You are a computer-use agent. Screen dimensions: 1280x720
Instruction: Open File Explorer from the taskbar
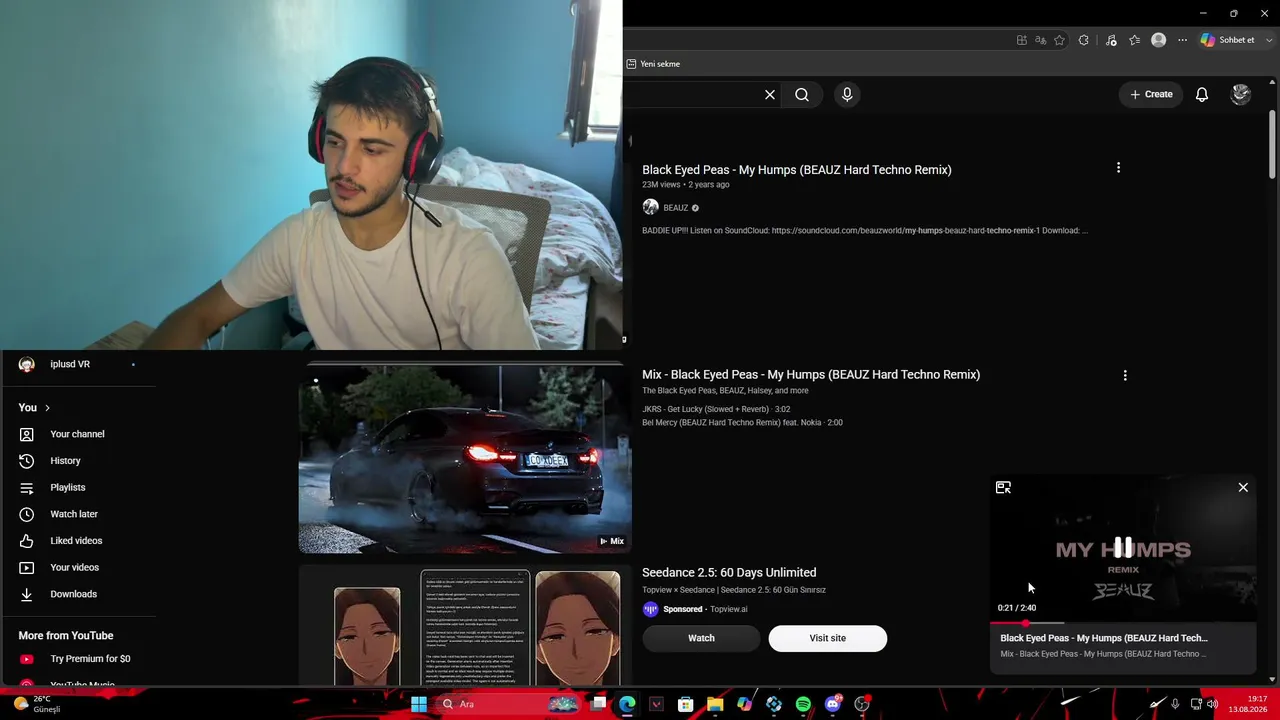pos(715,704)
